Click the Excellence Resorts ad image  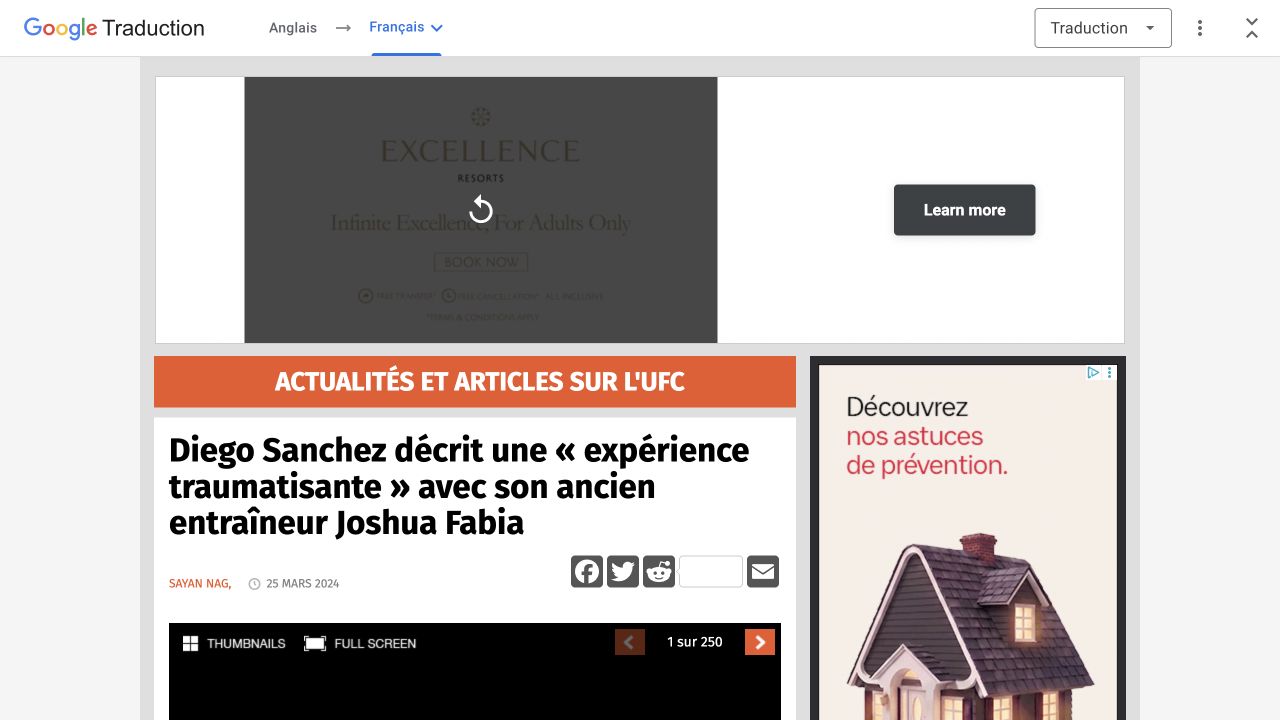[481, 210]
